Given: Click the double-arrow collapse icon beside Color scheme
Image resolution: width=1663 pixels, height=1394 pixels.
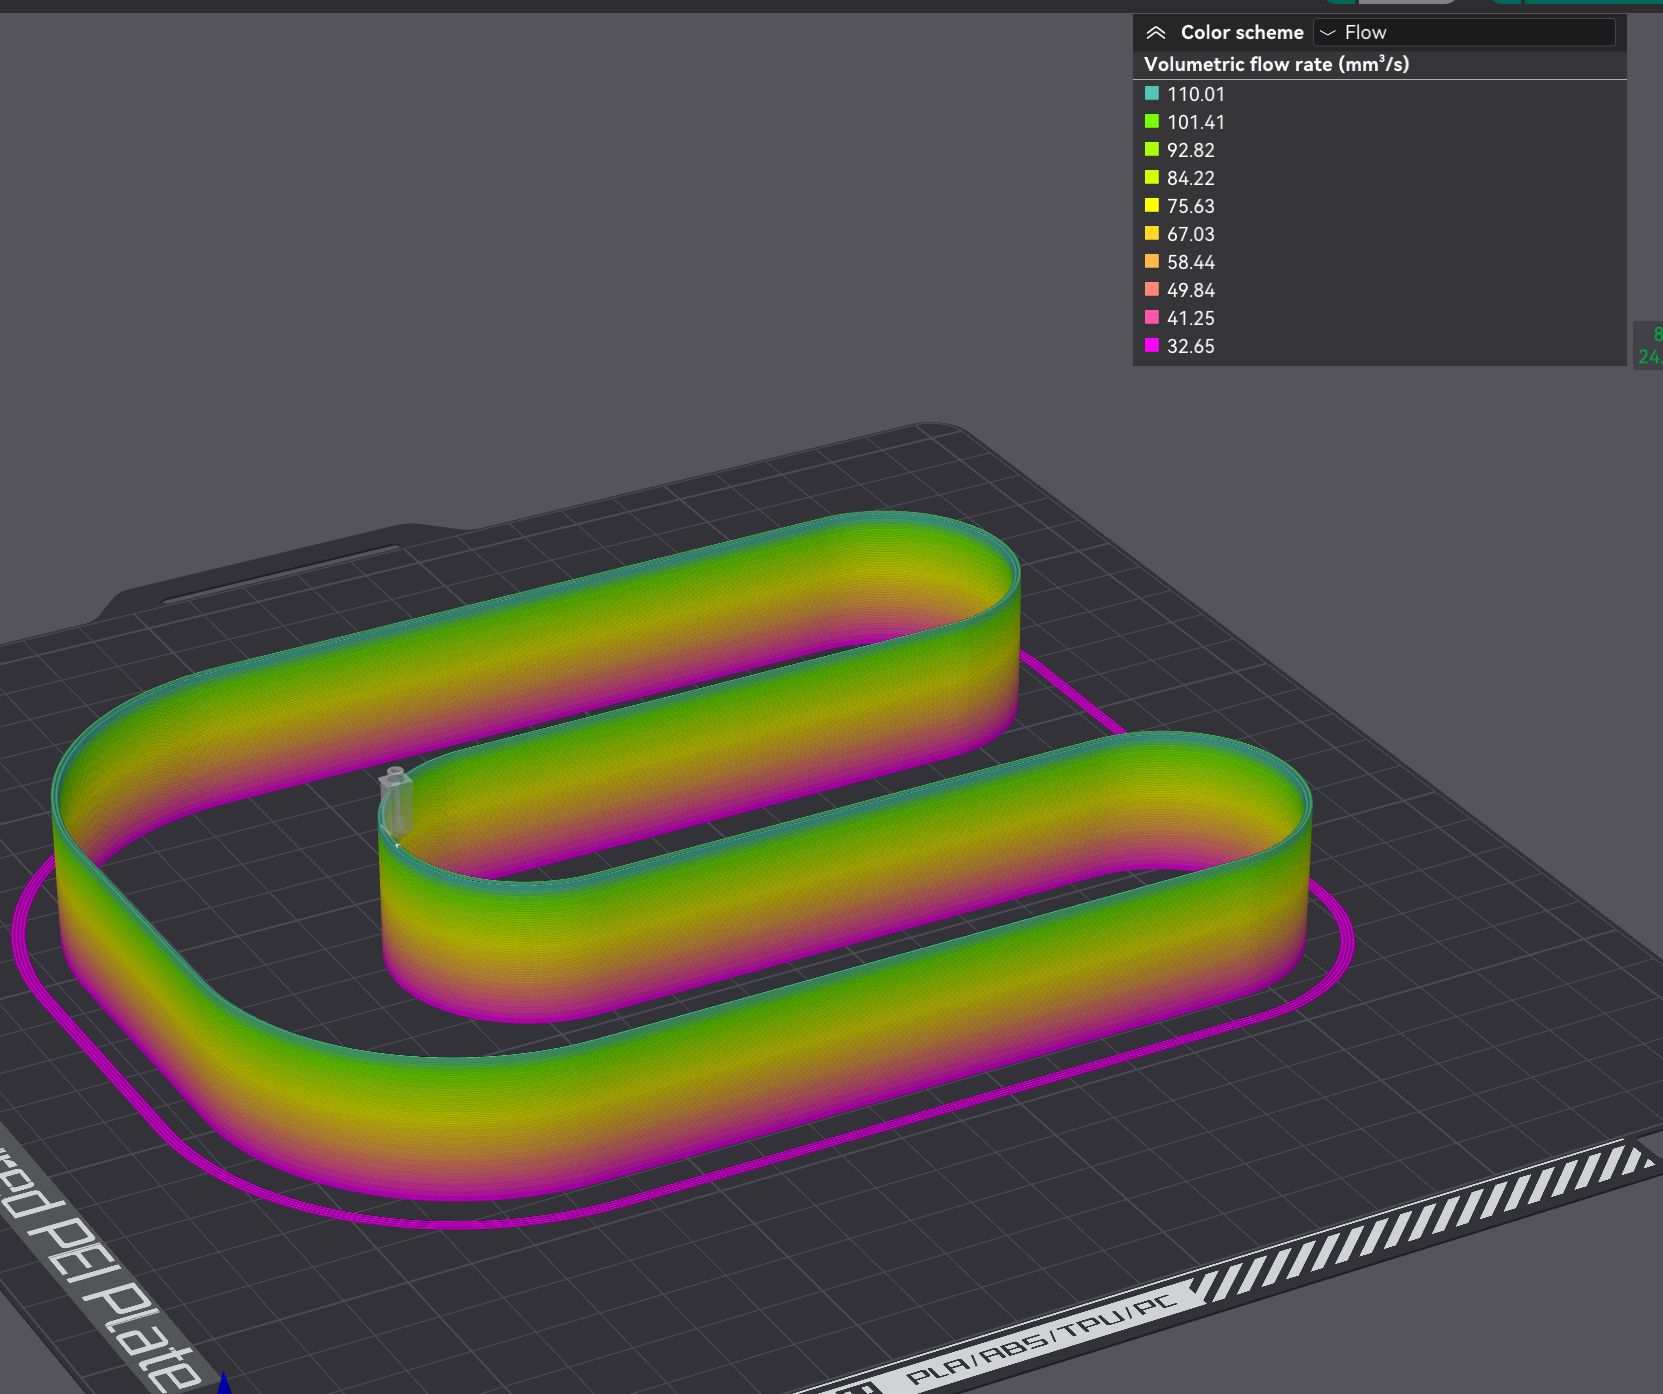Looking at the screenshot, I should (x=1157, y=32).
